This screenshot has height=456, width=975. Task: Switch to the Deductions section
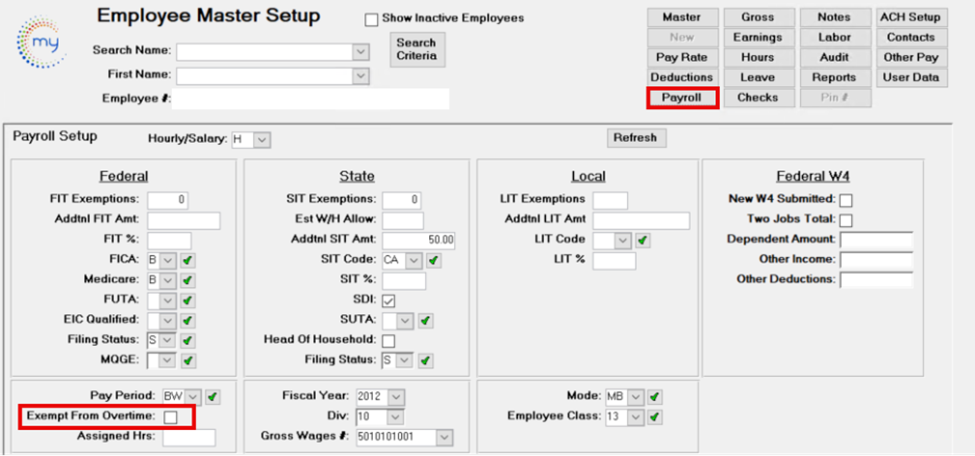(681, 77)
